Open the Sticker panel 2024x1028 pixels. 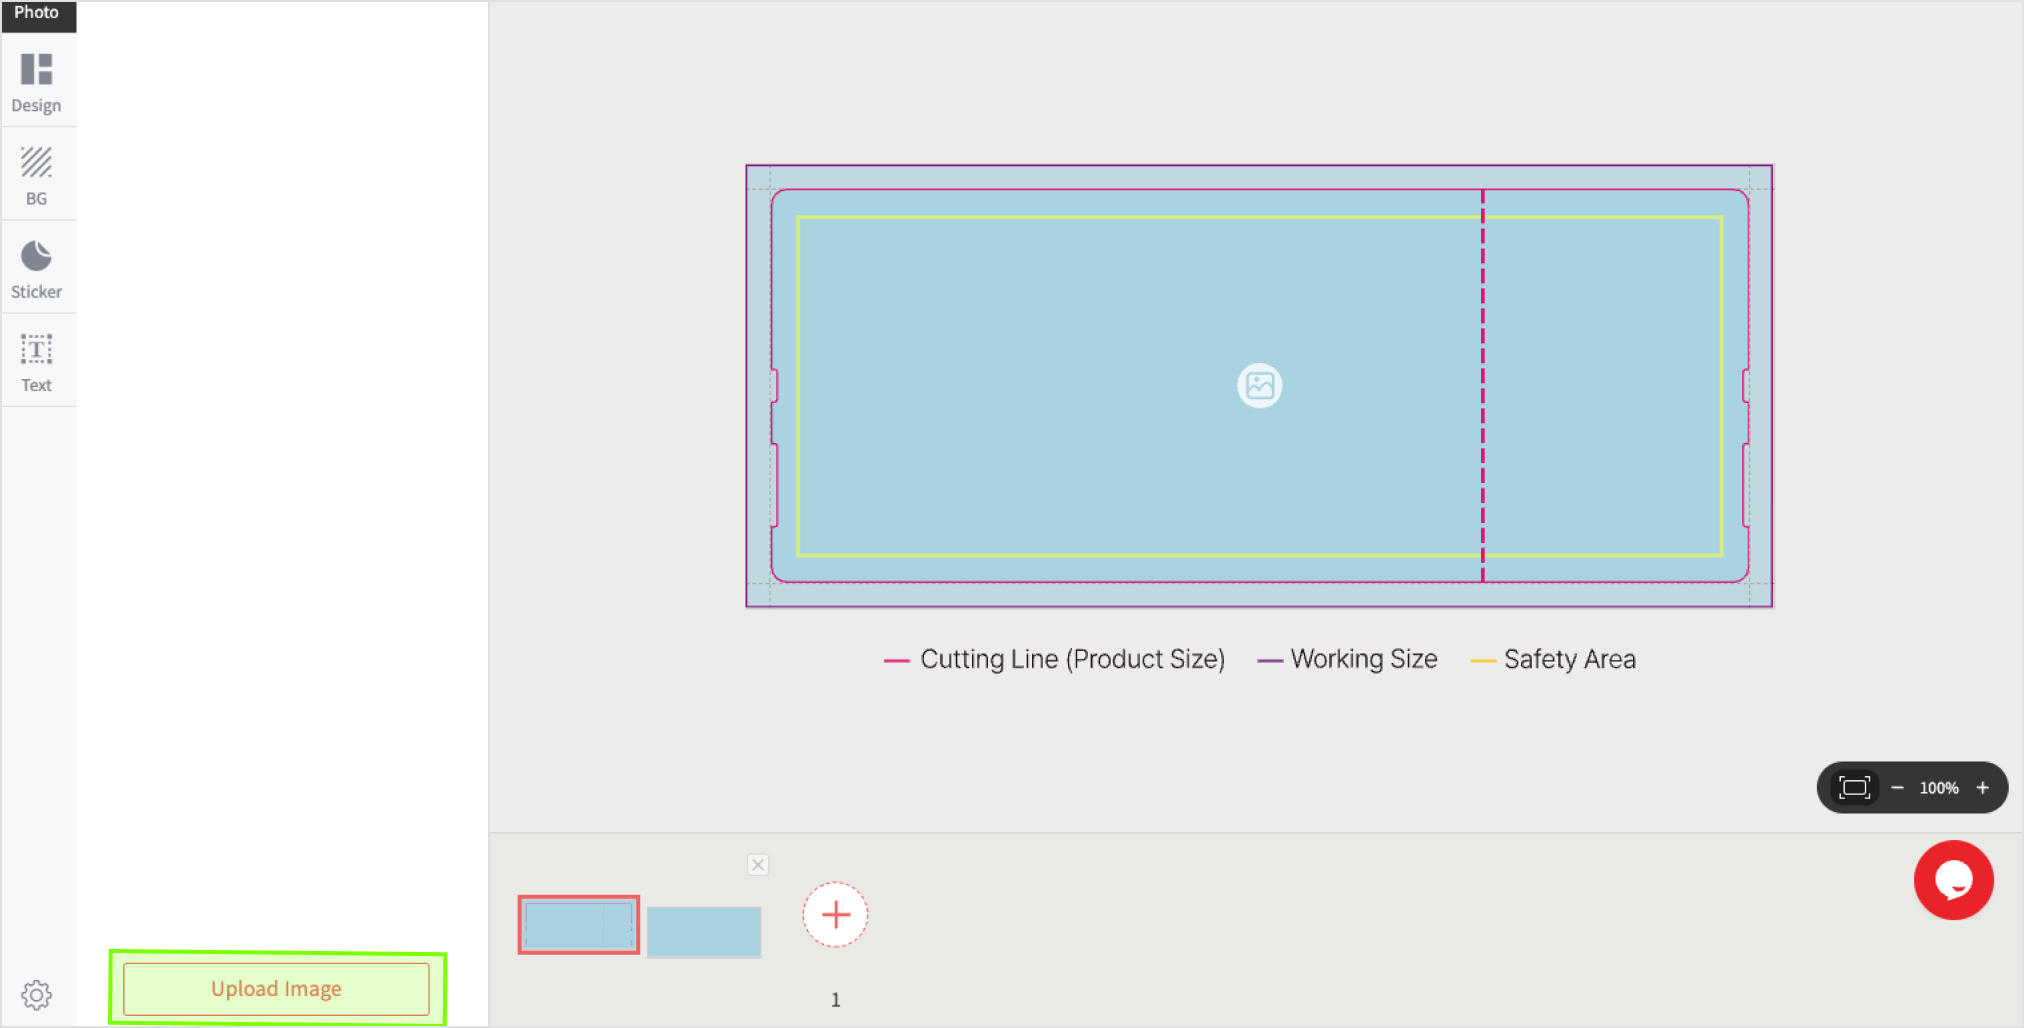click(37, 268)
